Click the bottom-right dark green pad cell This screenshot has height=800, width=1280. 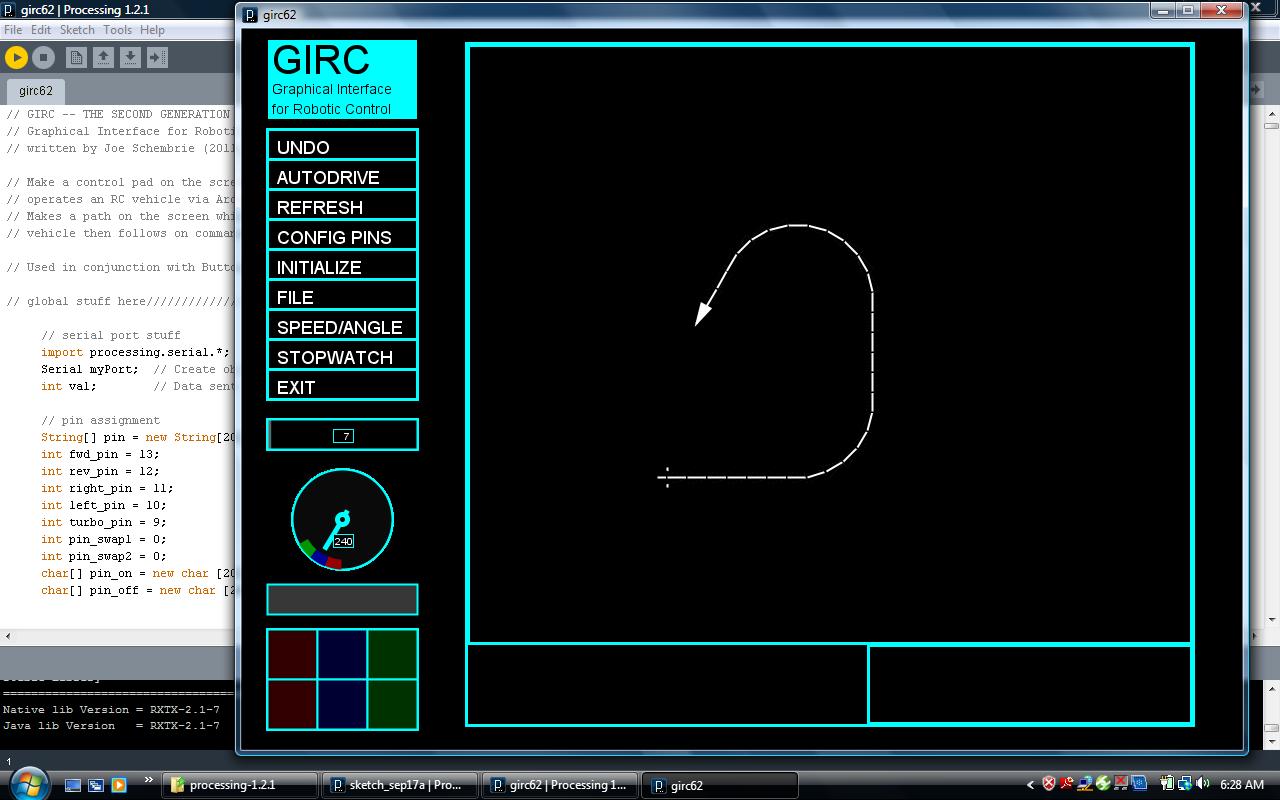(x=392, y=704)
